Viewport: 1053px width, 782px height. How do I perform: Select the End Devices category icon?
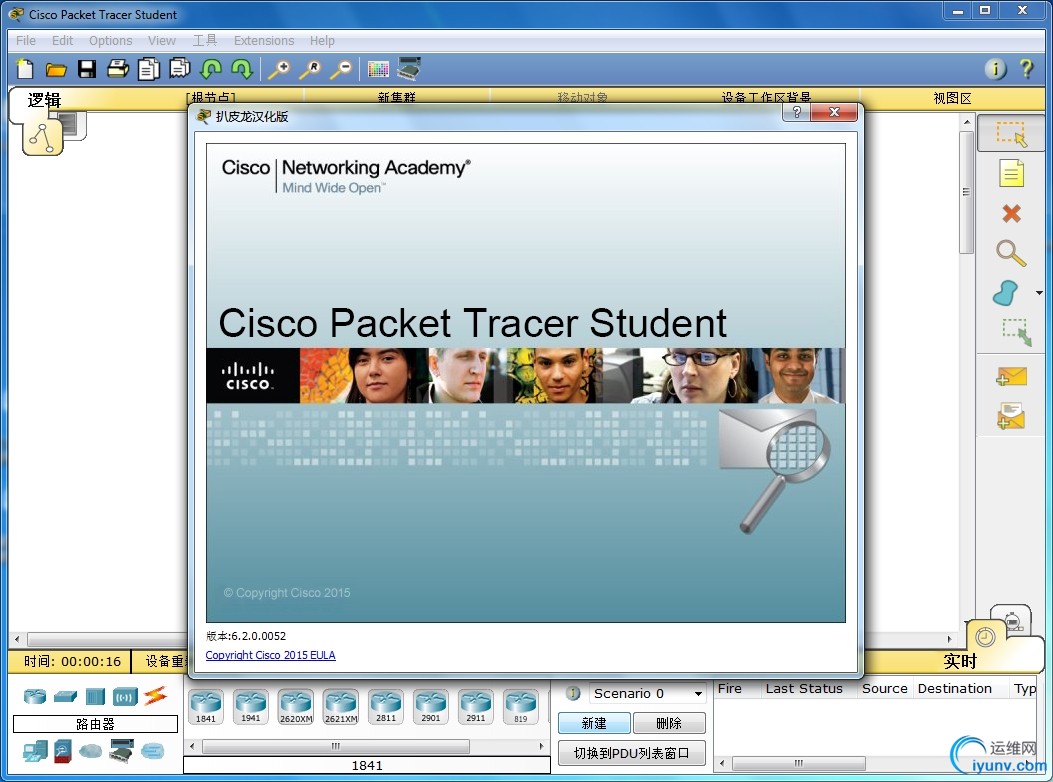35,751
